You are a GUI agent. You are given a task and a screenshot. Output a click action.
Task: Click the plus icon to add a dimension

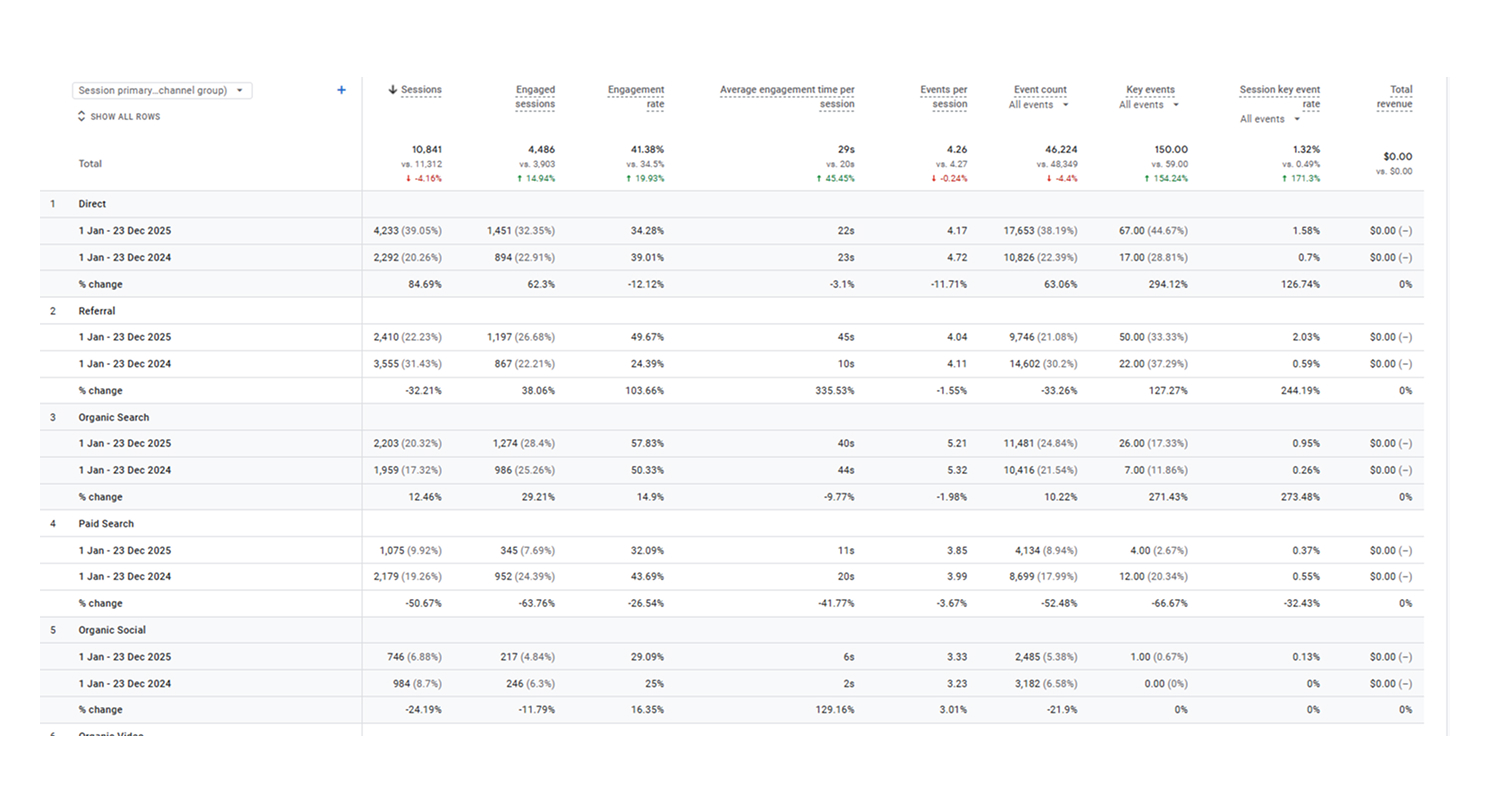click(341, 90)
